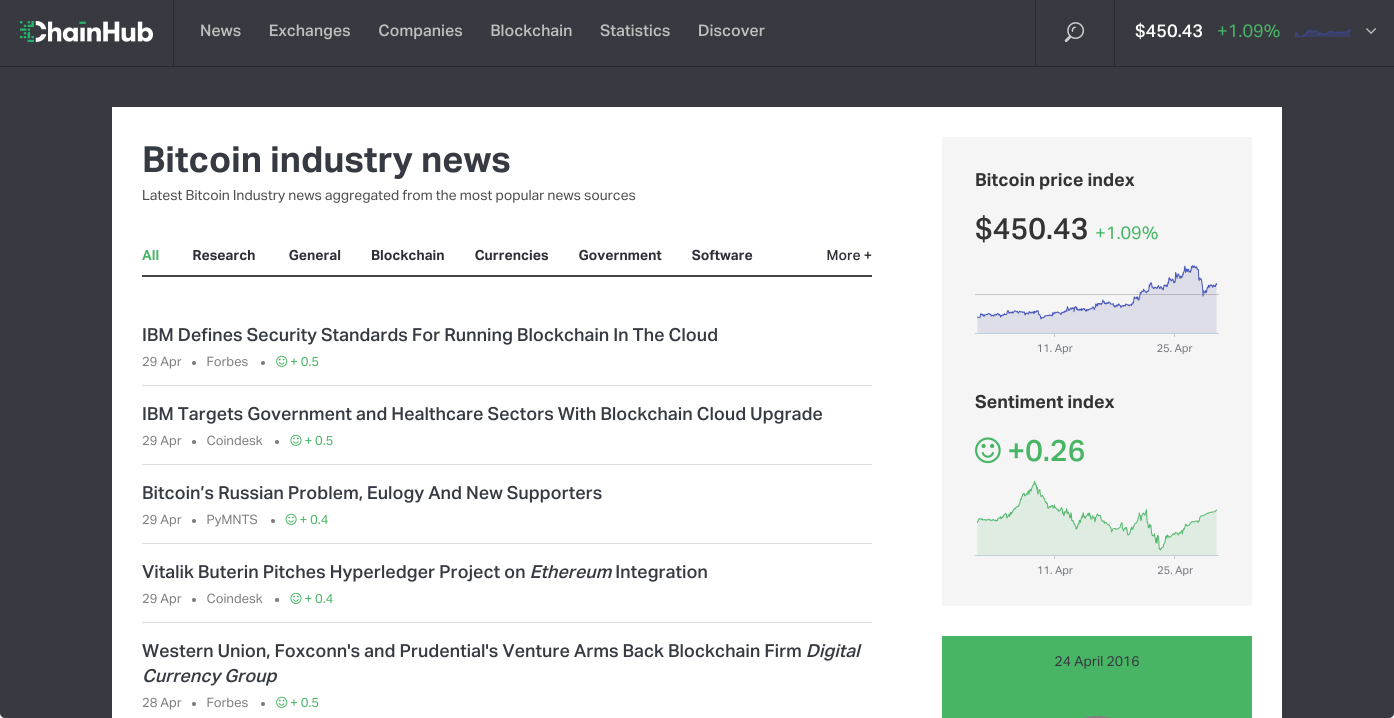This screenshot has height=718, width=1394.
Task: Open Vitalik Buterin Hyperledger article
Action: [x=425, y=572]
